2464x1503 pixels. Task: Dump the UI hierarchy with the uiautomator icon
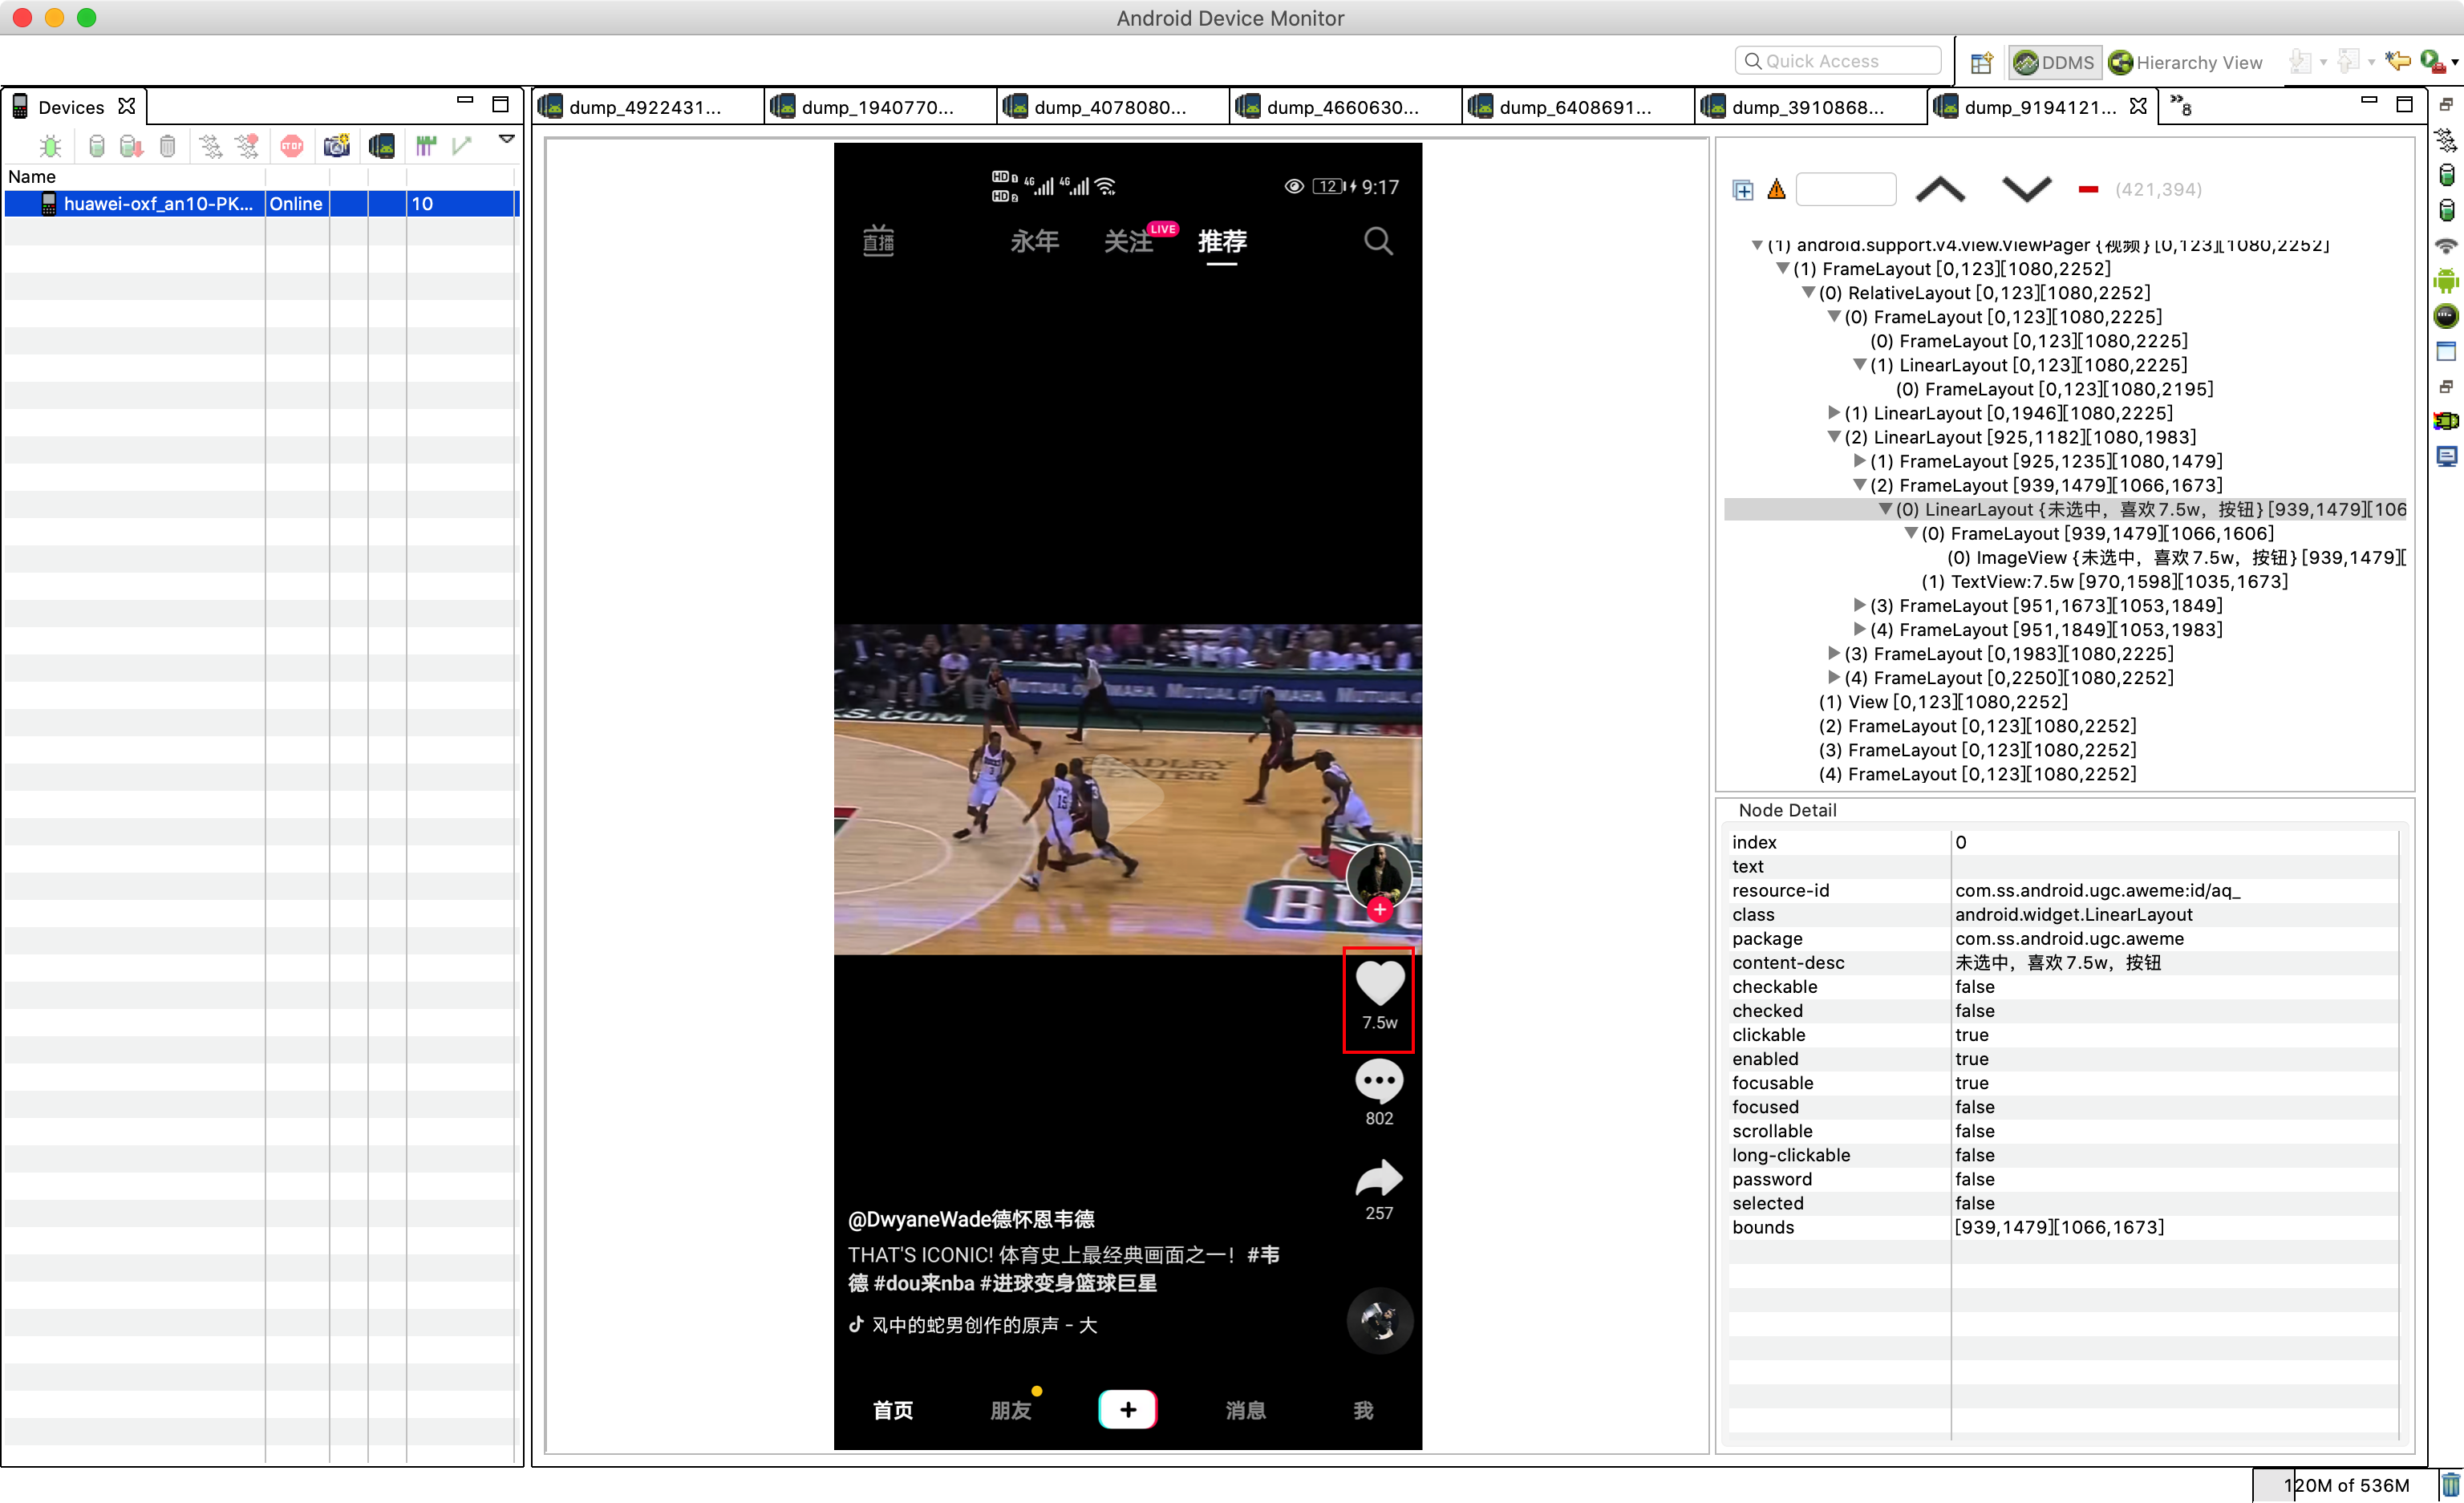click(x=381, y=146)
